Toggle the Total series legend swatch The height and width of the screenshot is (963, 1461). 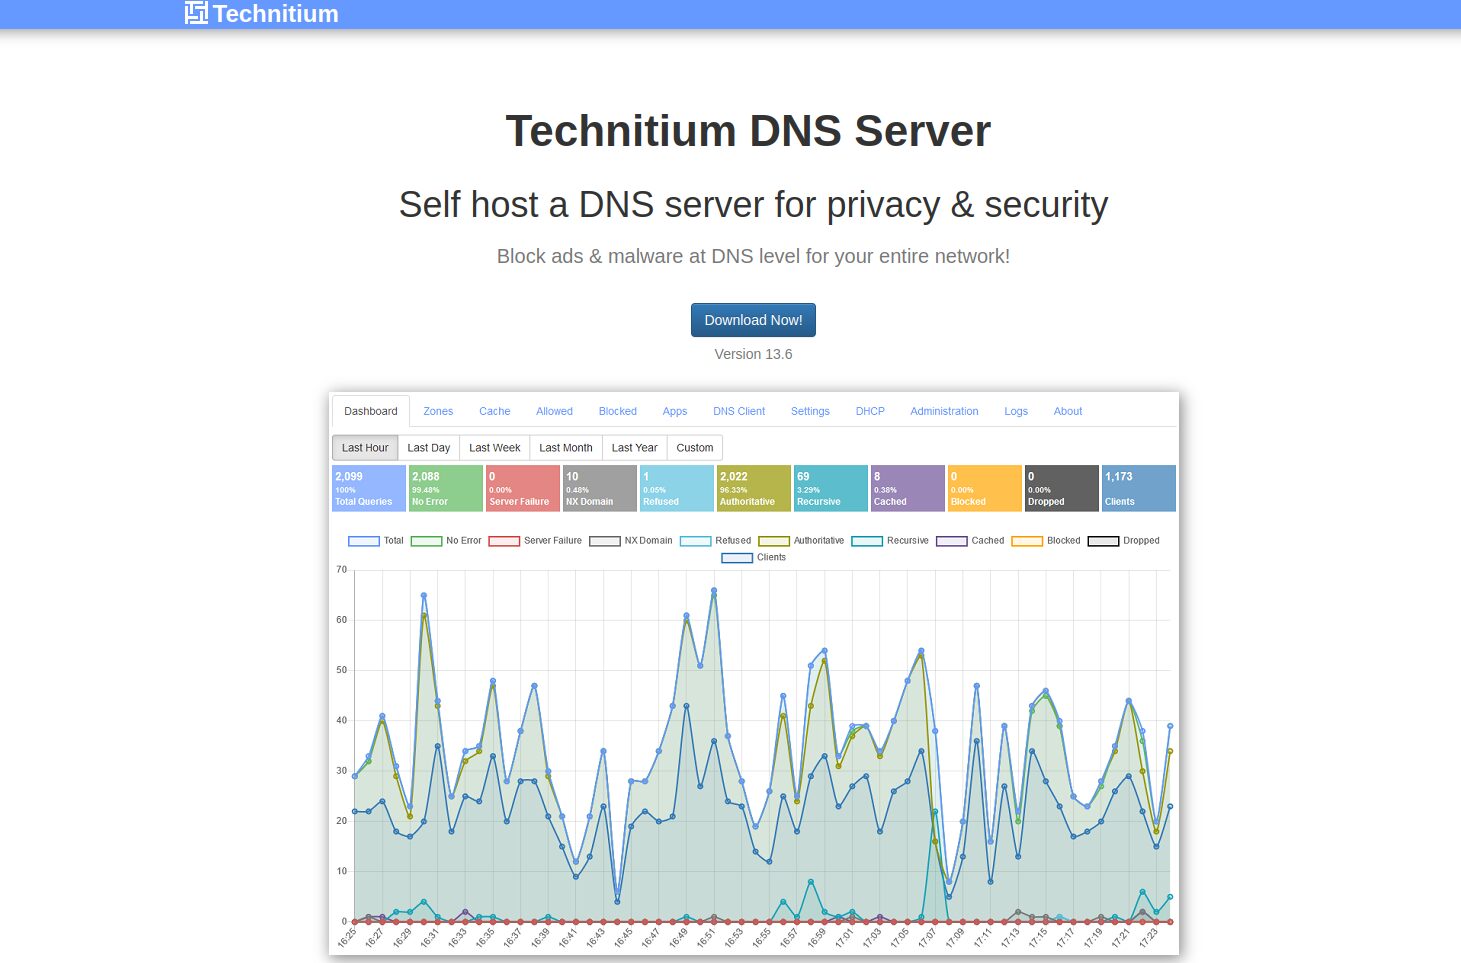click(x=364, y=541)
